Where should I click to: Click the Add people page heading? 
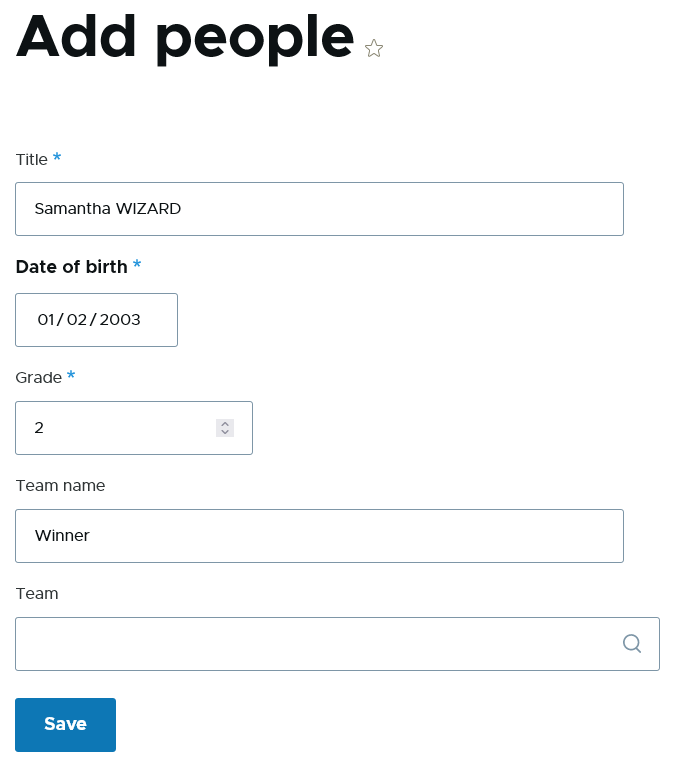[185, 38]
